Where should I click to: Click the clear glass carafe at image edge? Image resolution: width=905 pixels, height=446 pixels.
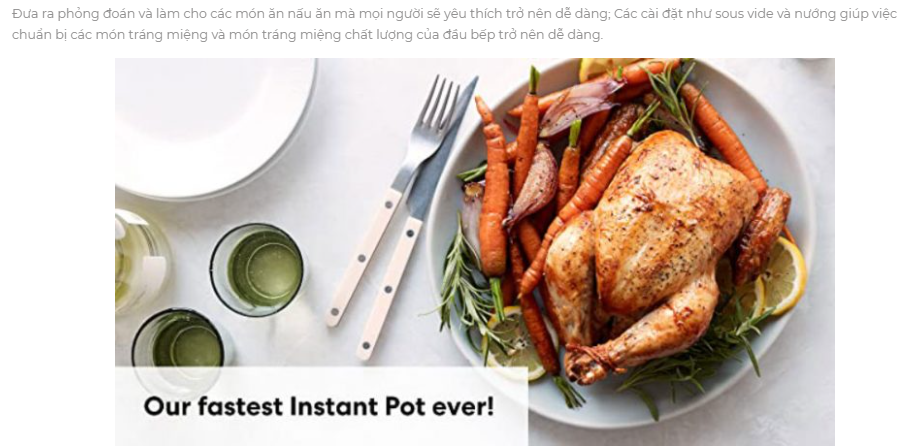pos(139,261)
